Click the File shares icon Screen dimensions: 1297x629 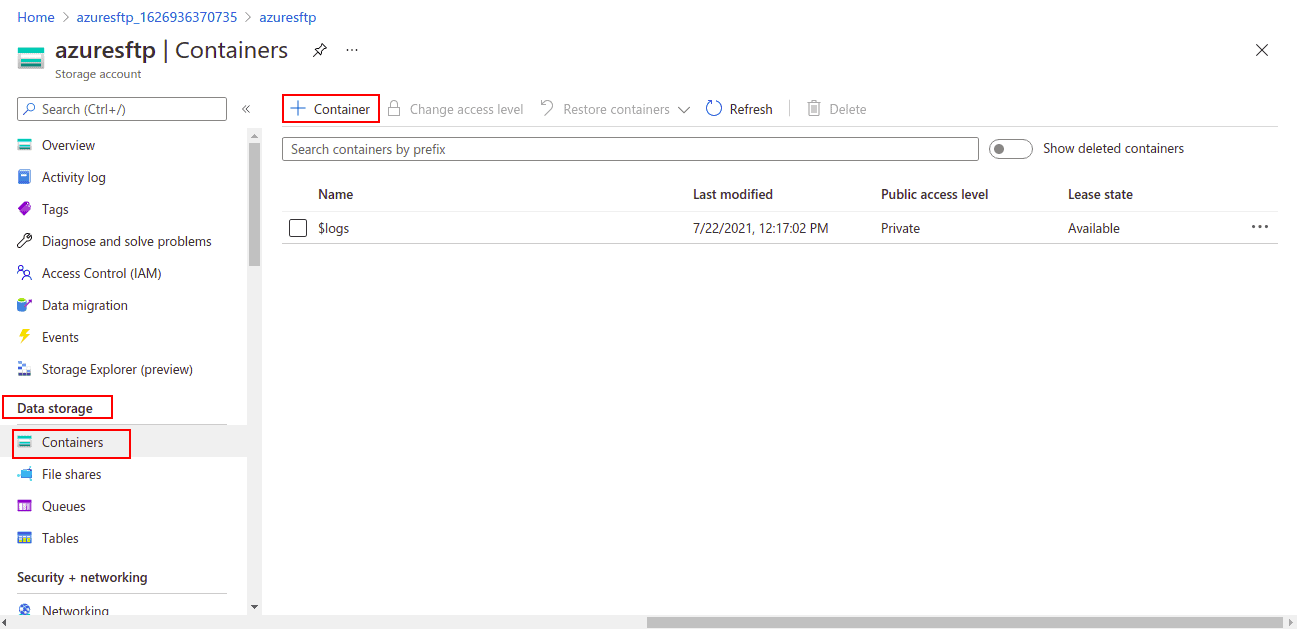(x=25, y=474)
